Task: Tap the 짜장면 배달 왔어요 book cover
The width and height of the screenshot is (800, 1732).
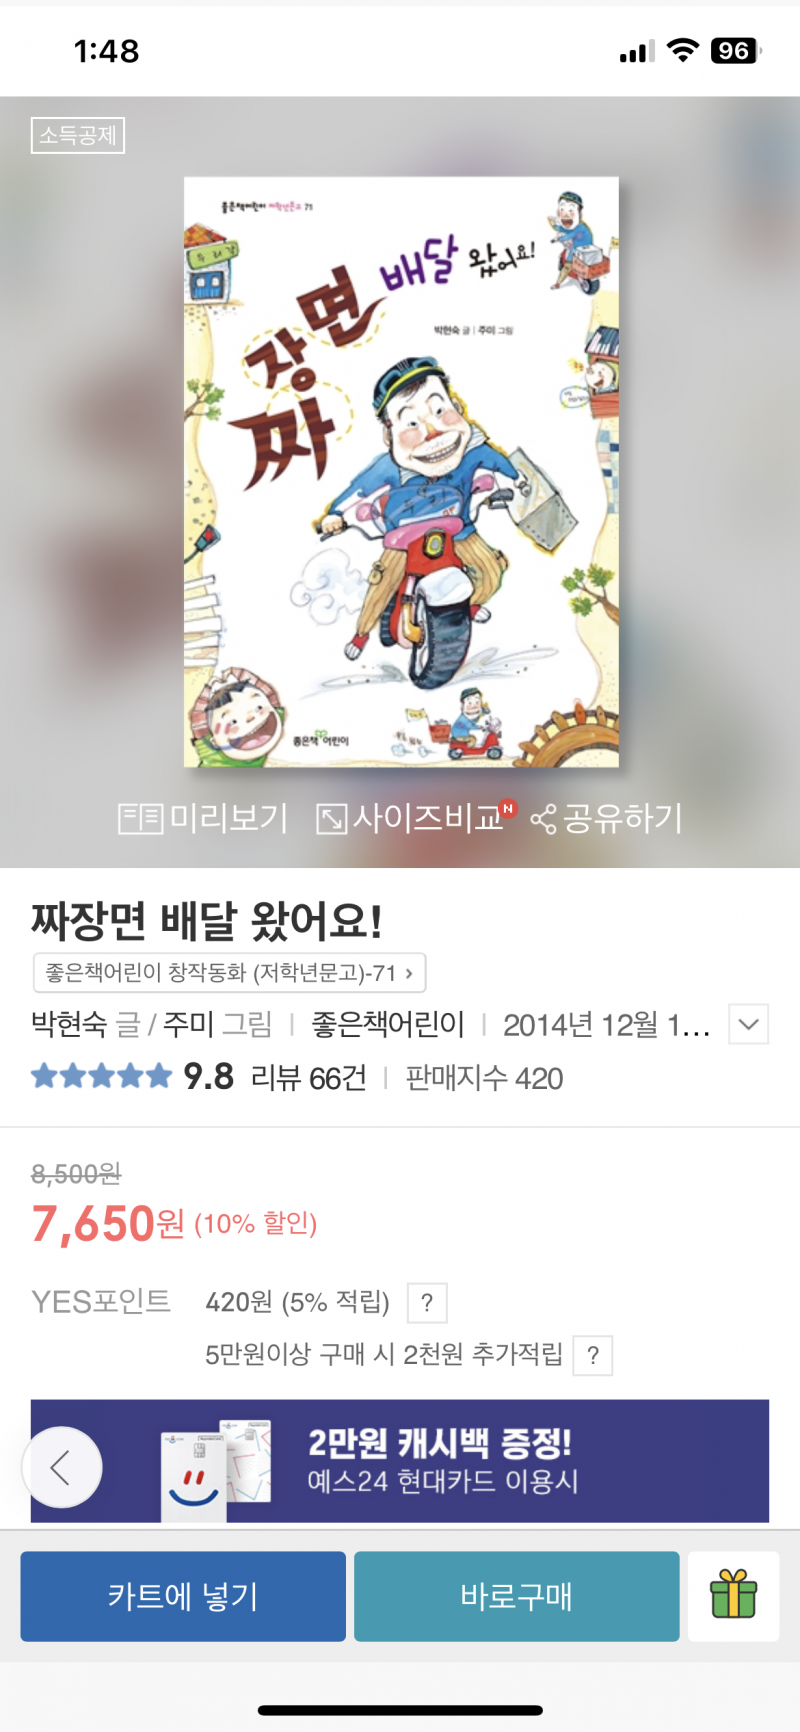Action: coord(401,472)
